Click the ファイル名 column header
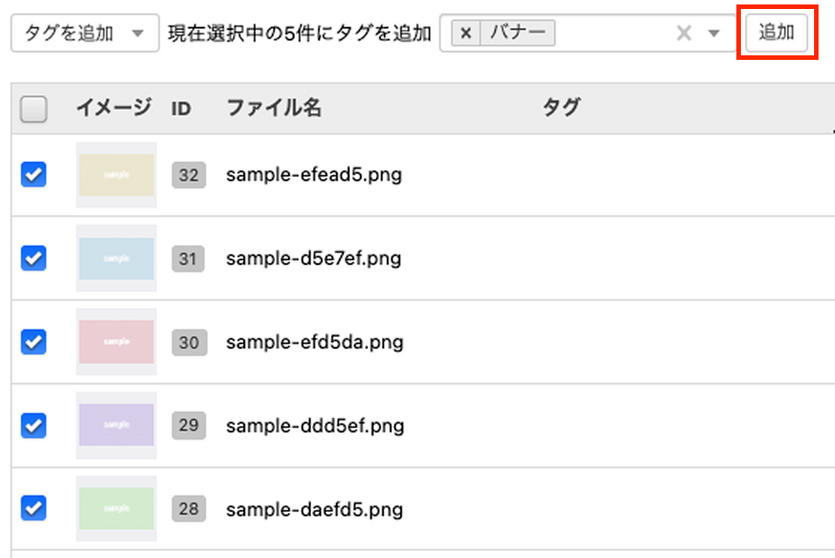This screenshot has width=835, height=558. coord(274,108)
